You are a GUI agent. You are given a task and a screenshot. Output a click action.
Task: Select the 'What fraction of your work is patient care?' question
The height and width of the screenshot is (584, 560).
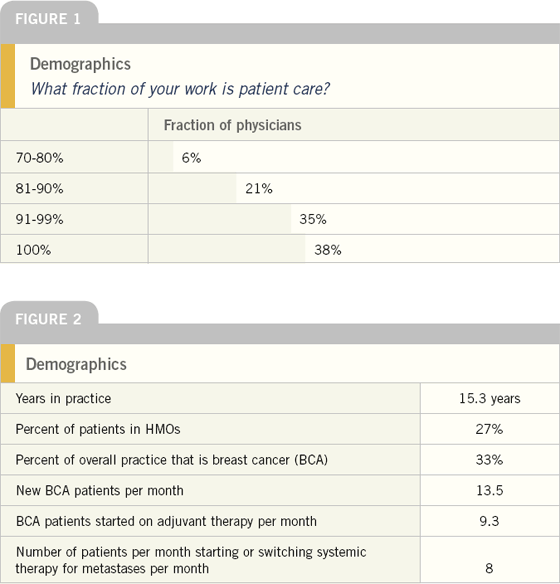click(x=180, y=89)
